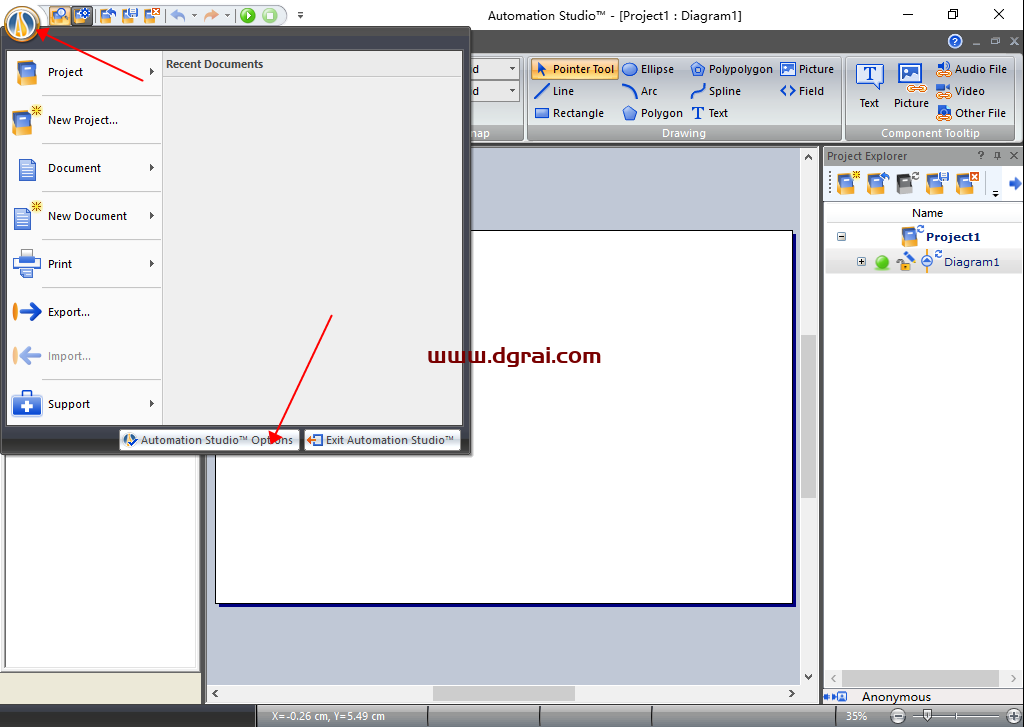This screenshot has width=1024, height=727.
Task: Click Open Project icon in quick access toolbar
Action: [x=108, y=15]
